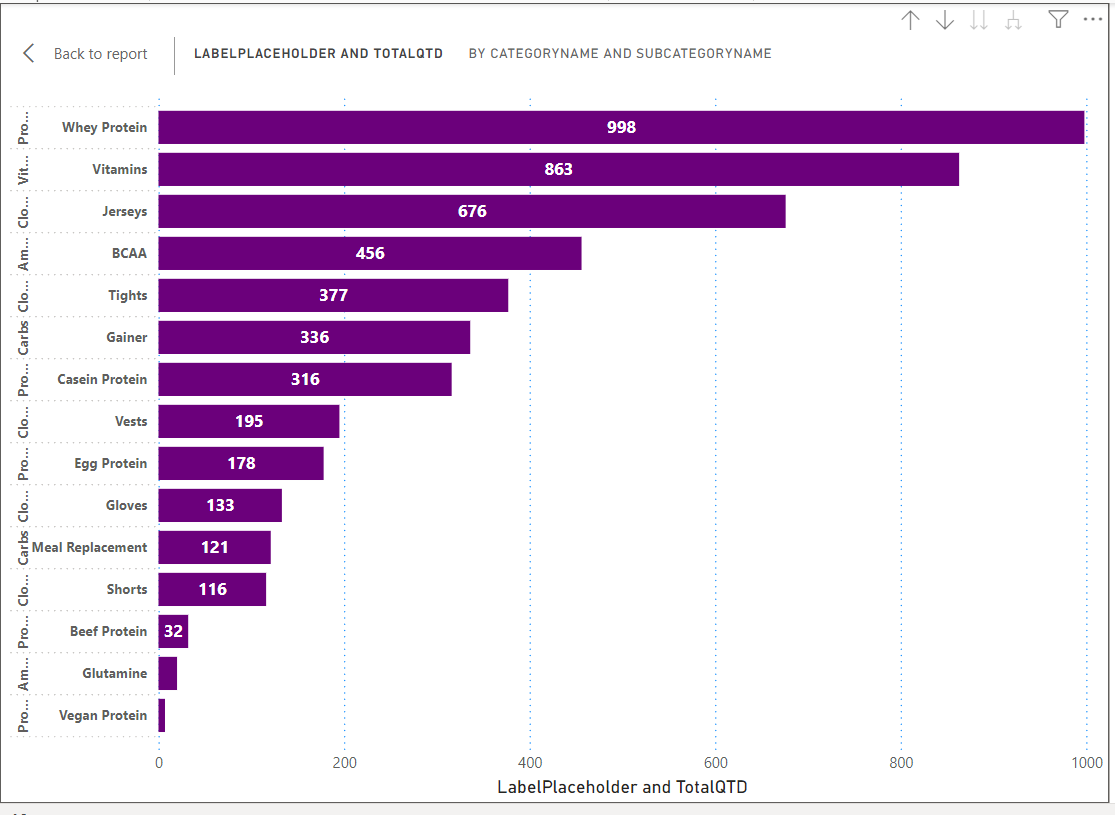Click the 400 tick on the x-axis

(x=530, y=762)
